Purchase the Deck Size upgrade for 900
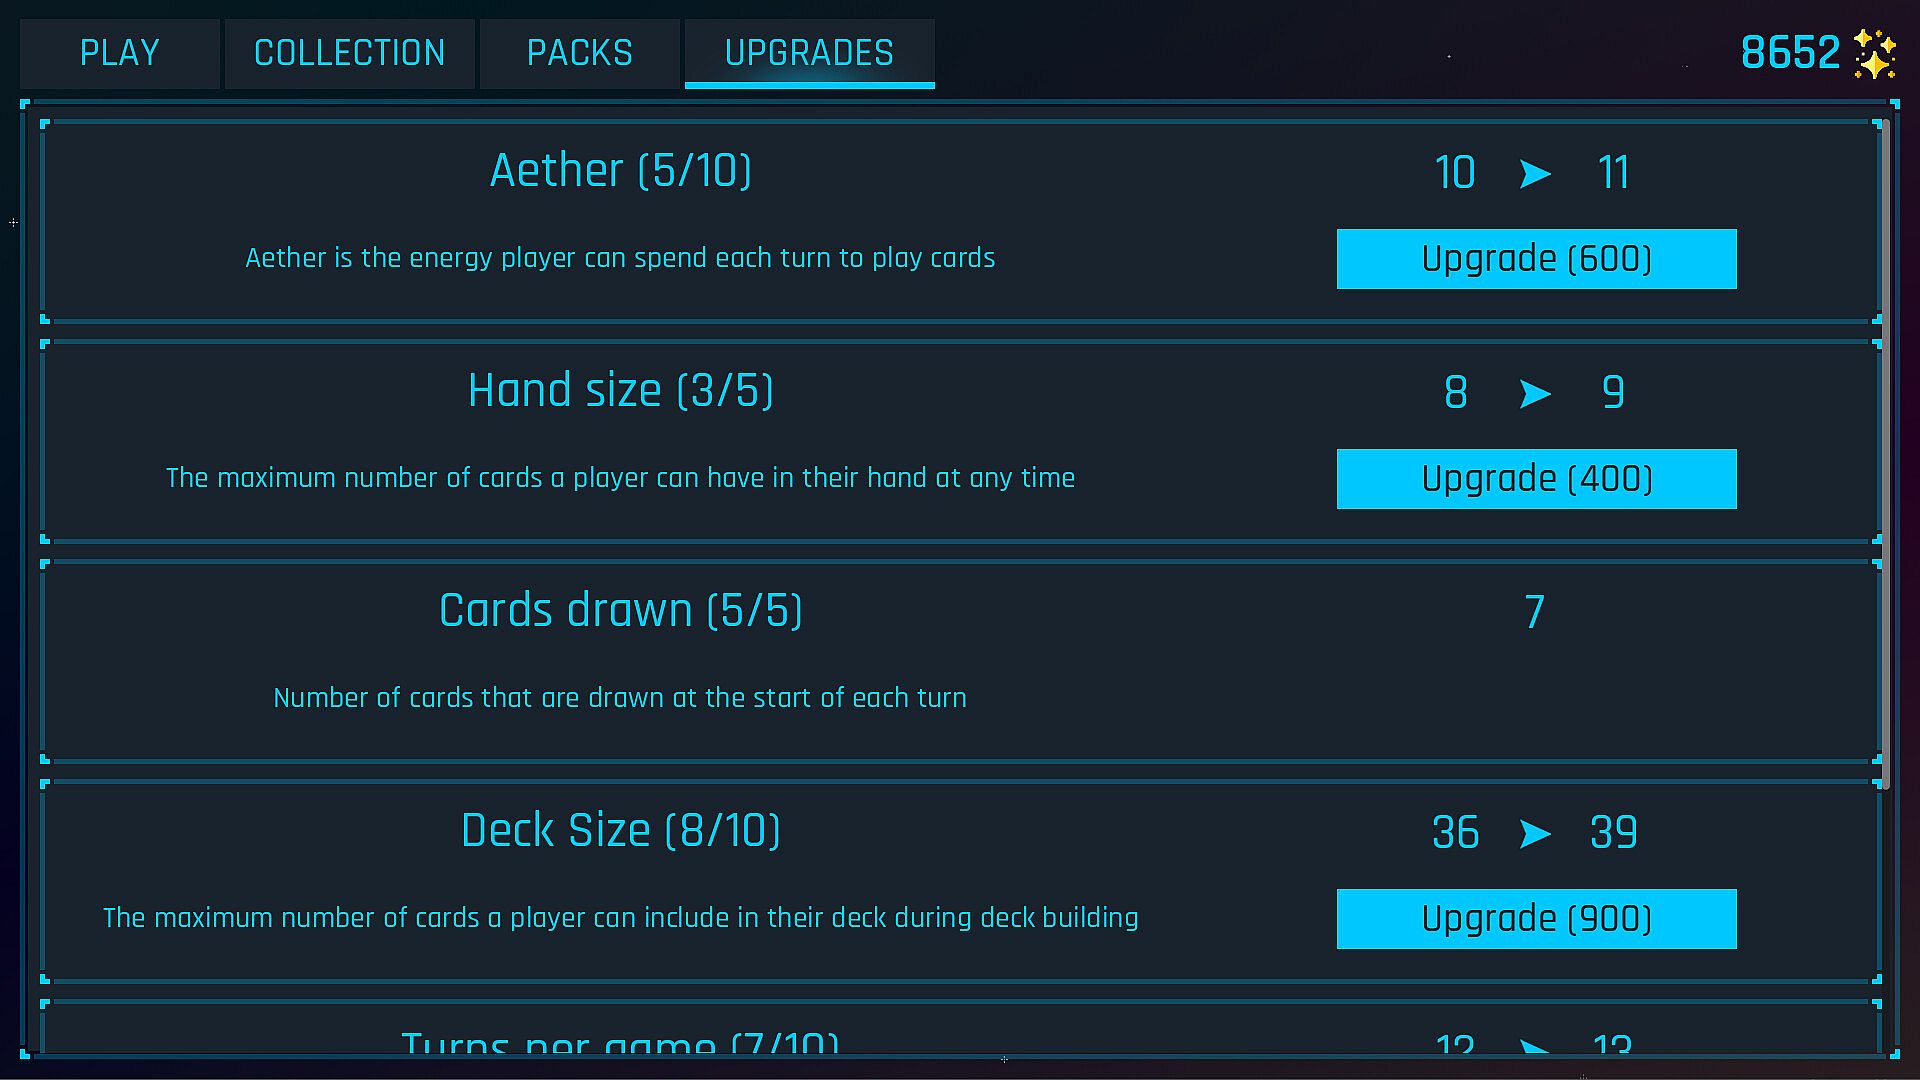Image resolution: width=1920 pixels, height=1080 pixels. [x=1536, y=919]
